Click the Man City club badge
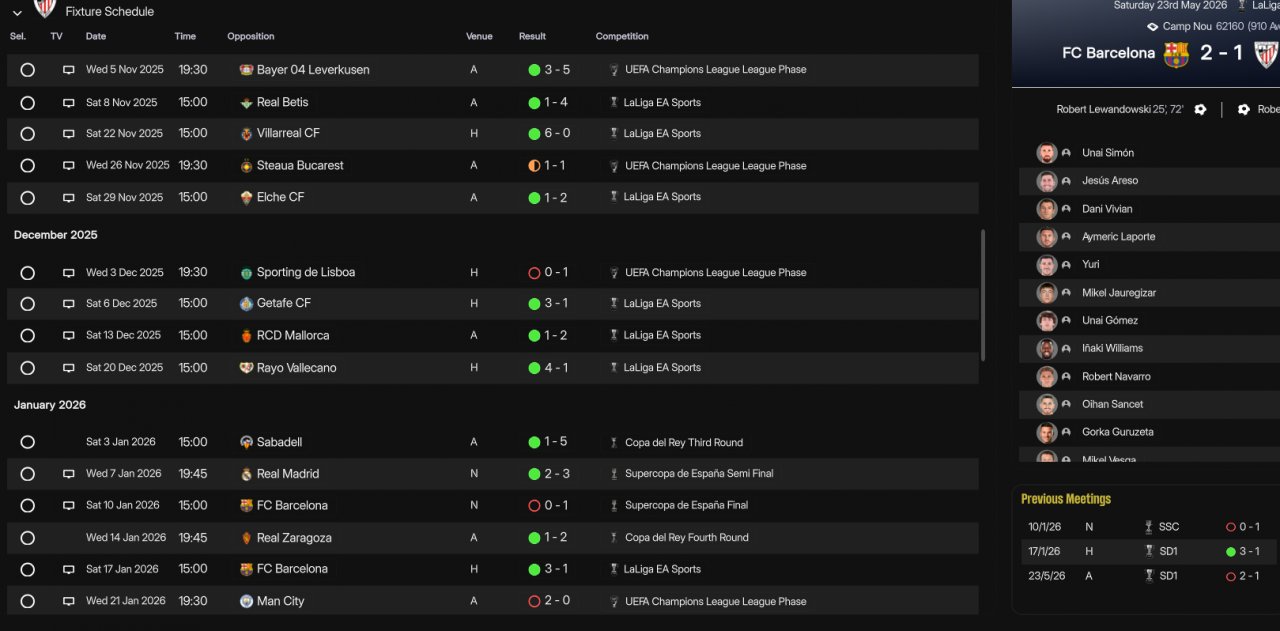This screenshot has width=1280, height=631. (x=246, y=601)
